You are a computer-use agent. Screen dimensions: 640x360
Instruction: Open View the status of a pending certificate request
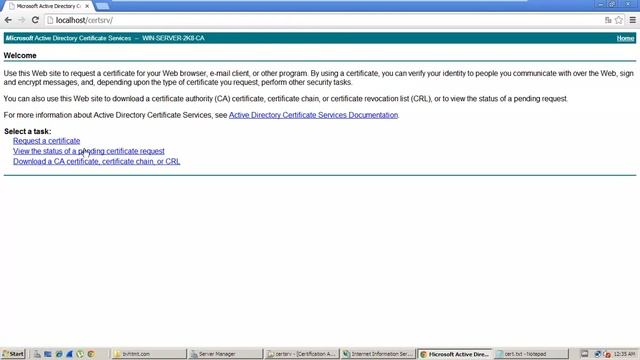(x=89, y=151)
